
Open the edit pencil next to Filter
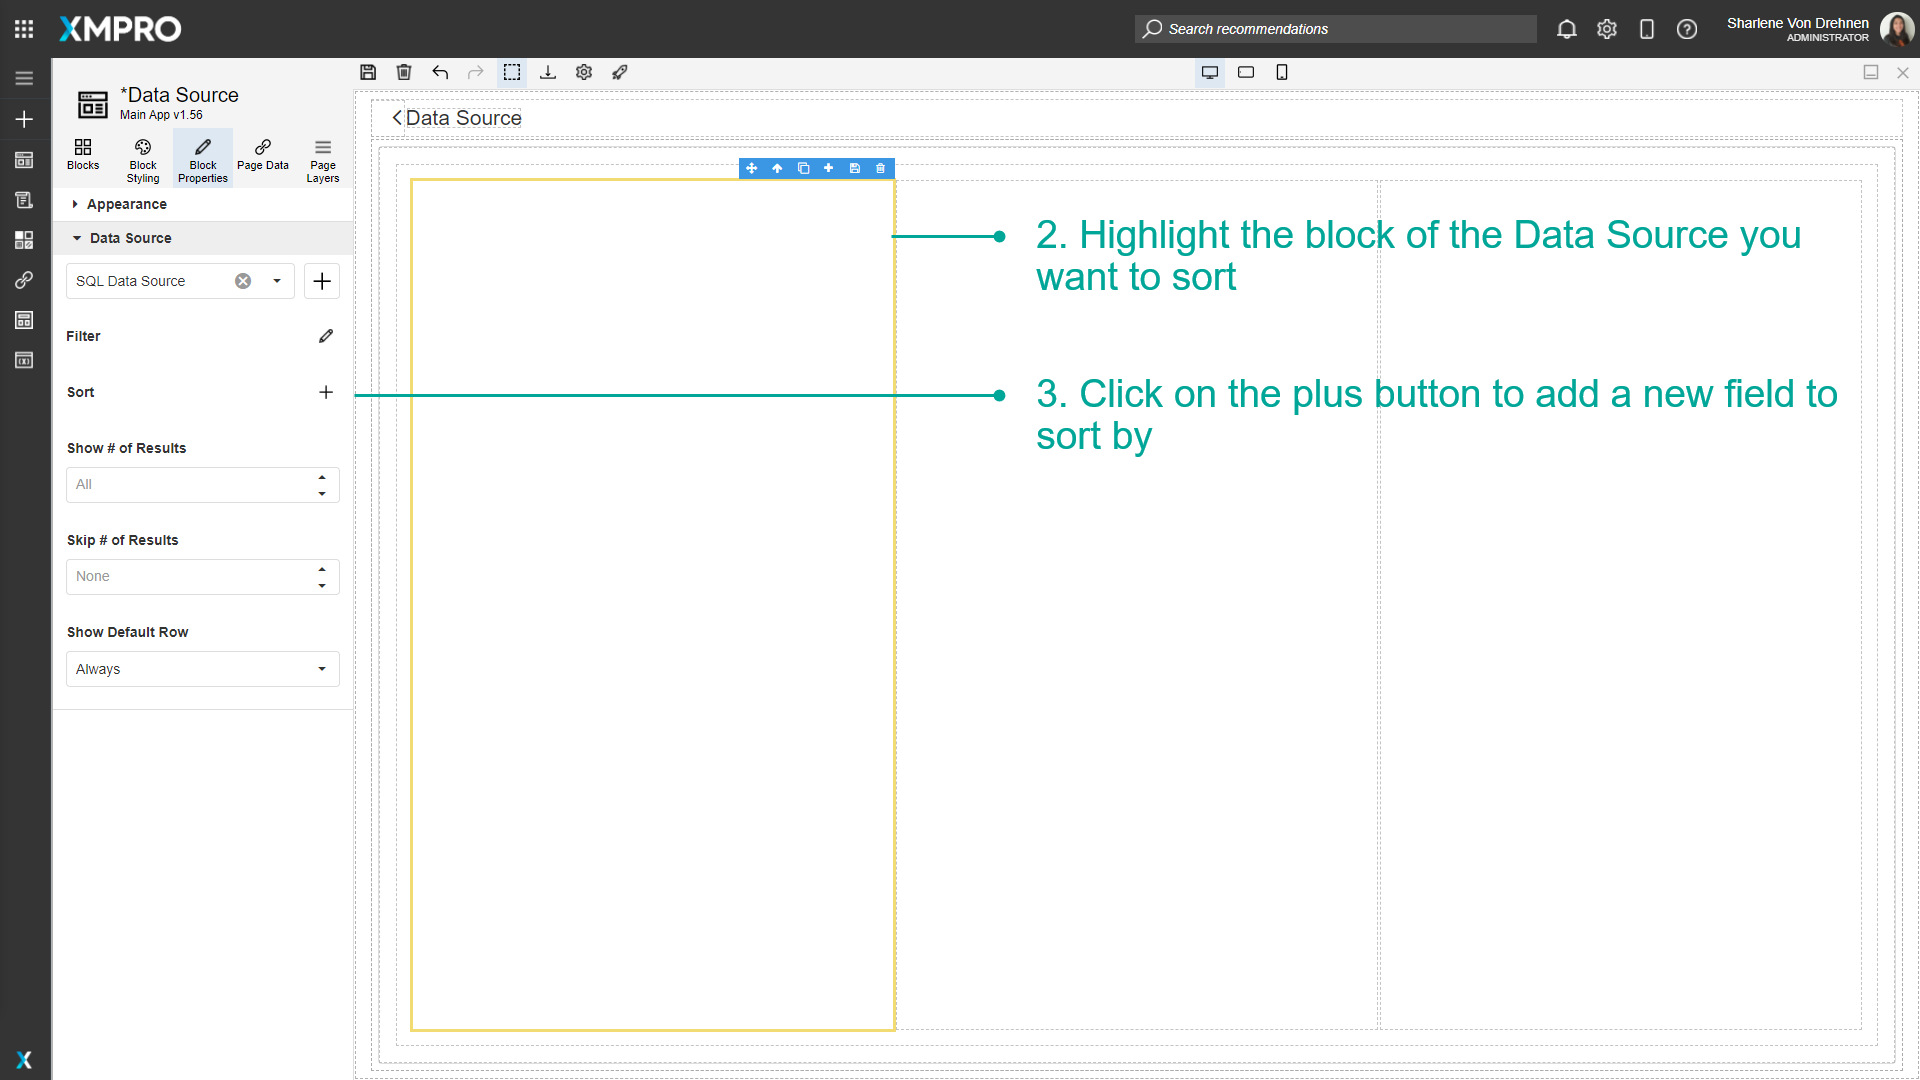coord(325,336)
